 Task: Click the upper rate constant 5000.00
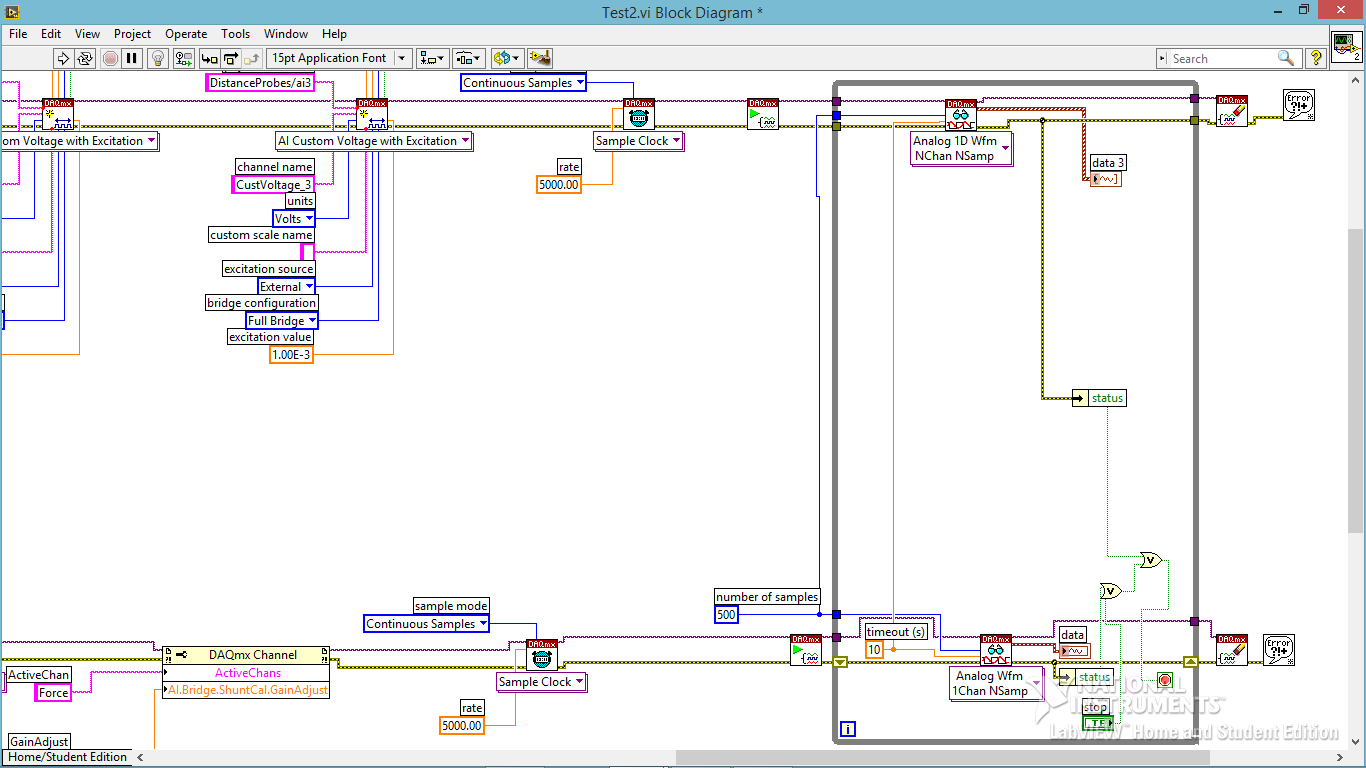[560, 184]
